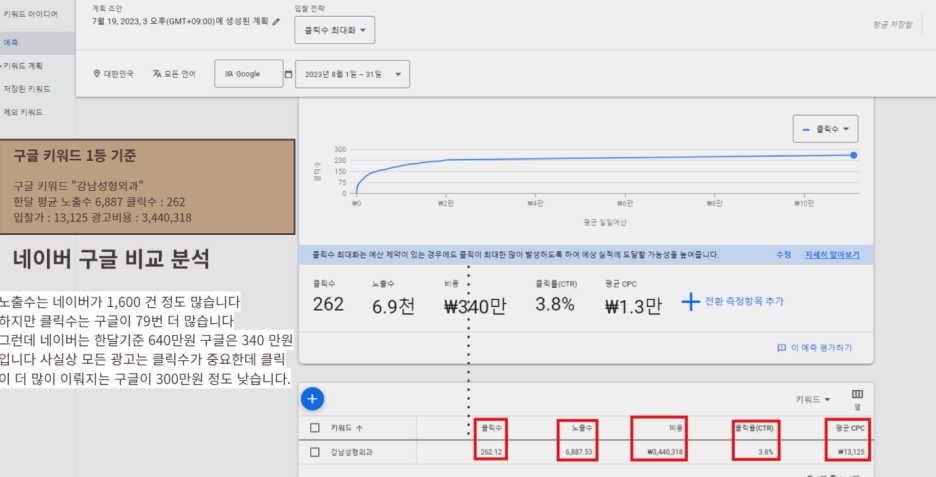Click 모든 언어 language setting
The width and height of the screenshot is (936, 477).
click(180, 74)
